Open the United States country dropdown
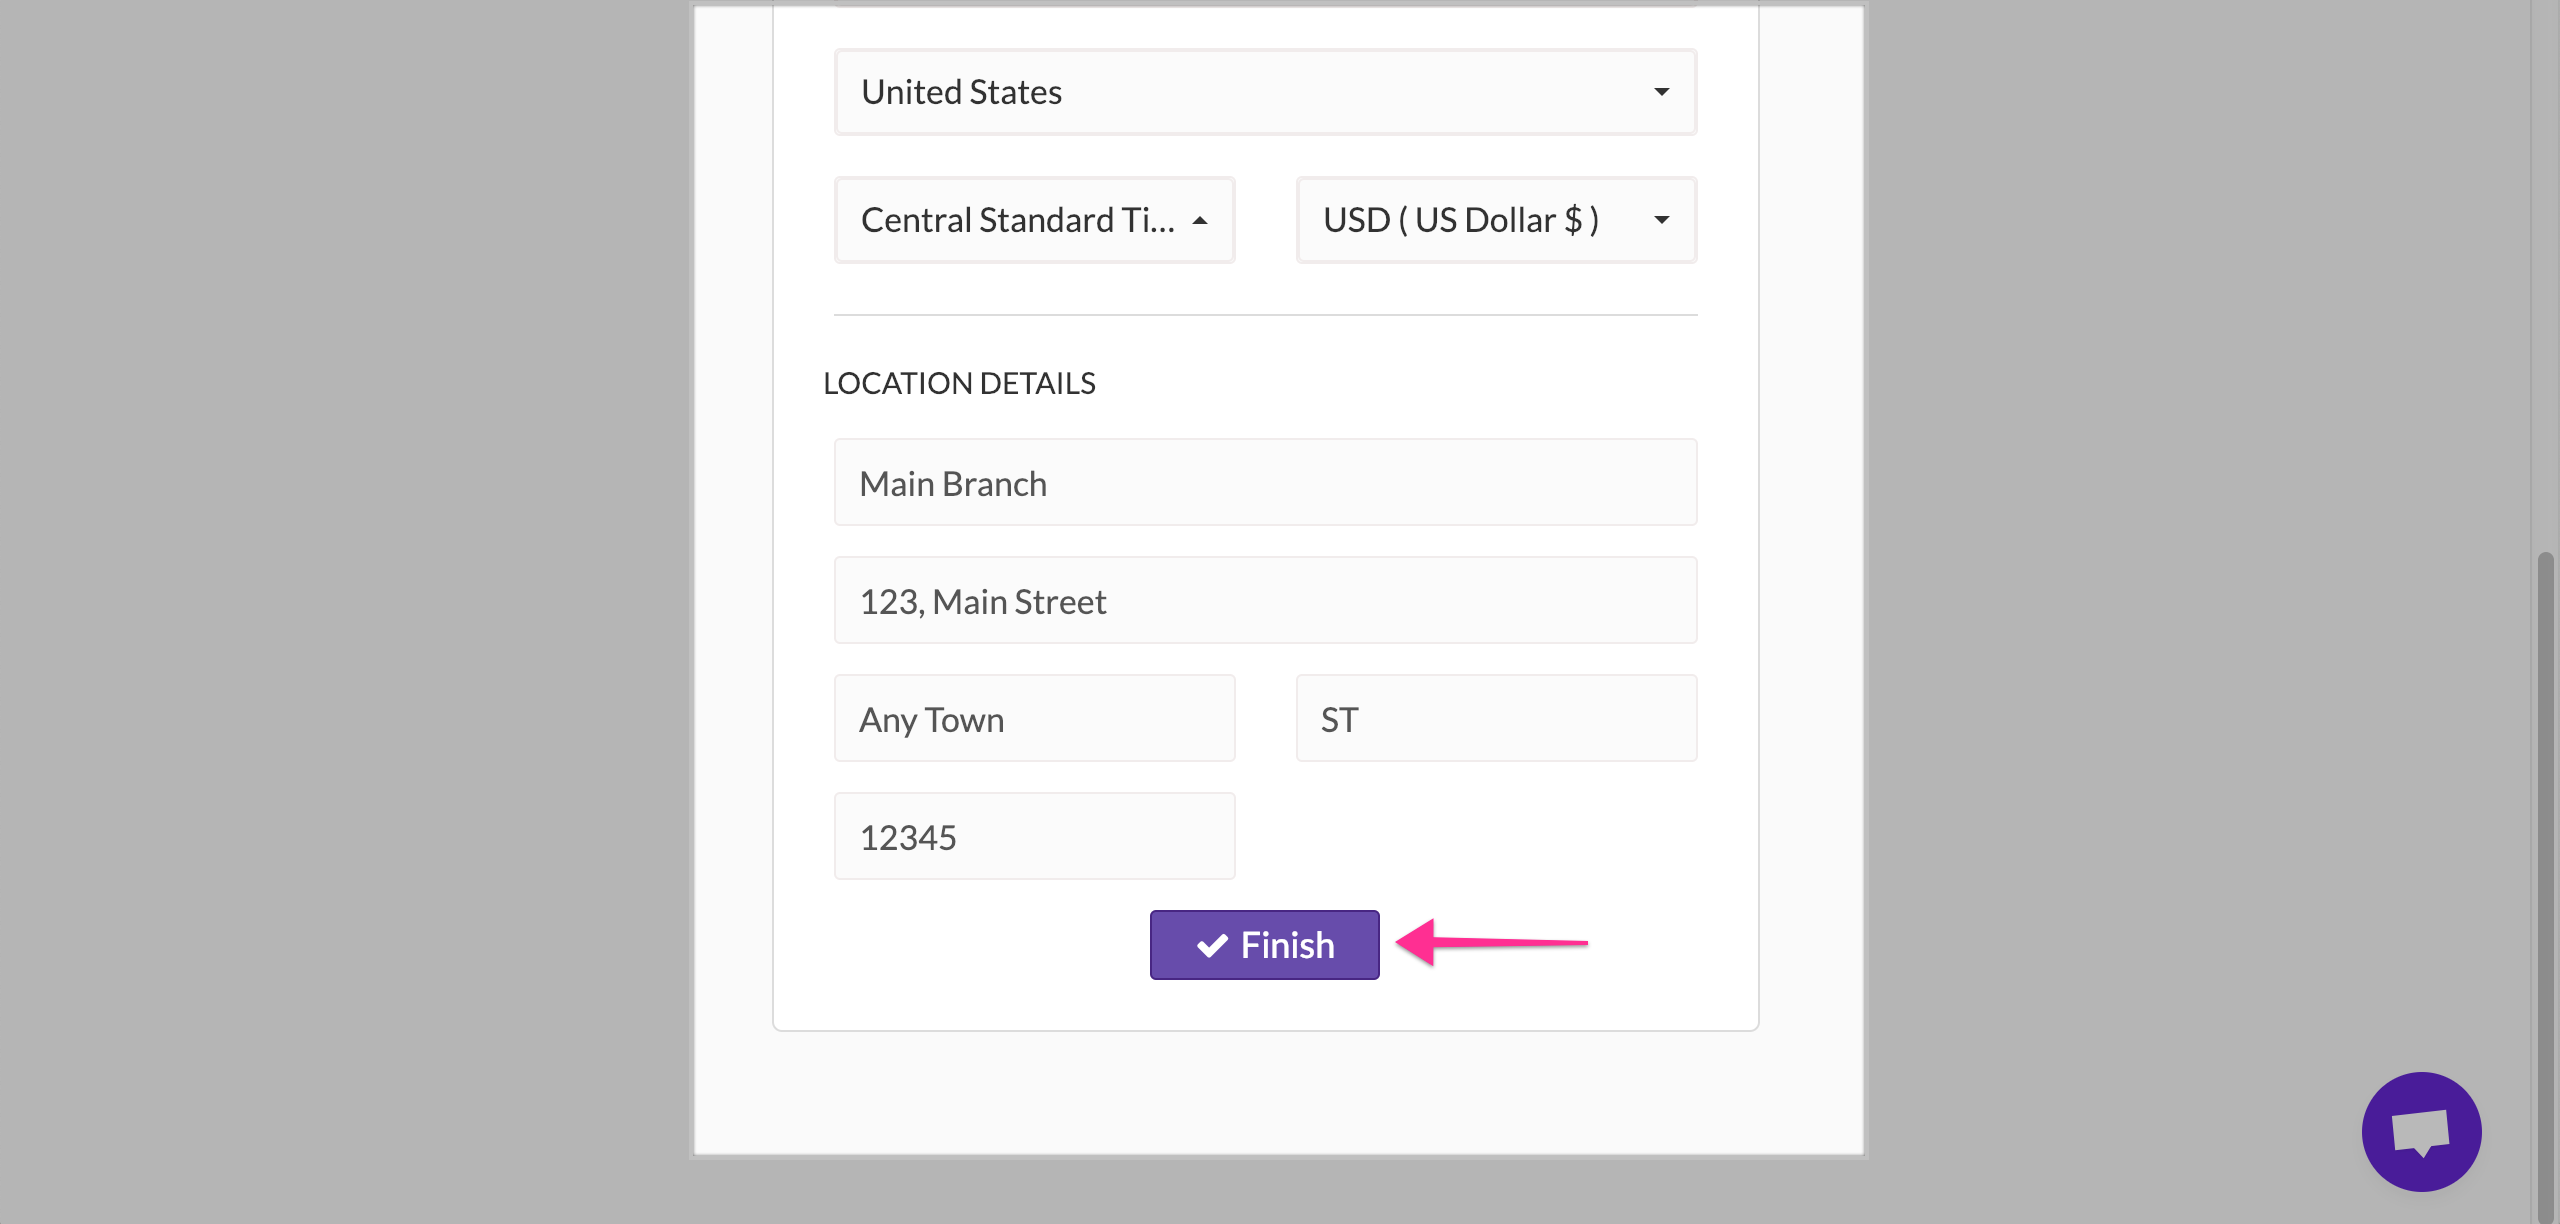Image resolution: width=2560 pixels, height=1224 pixels. click(x=1264, y=92)
